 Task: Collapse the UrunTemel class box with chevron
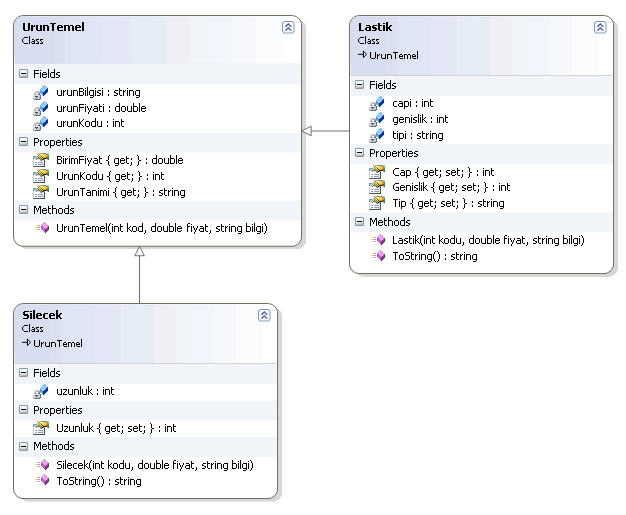pos(288,27)
